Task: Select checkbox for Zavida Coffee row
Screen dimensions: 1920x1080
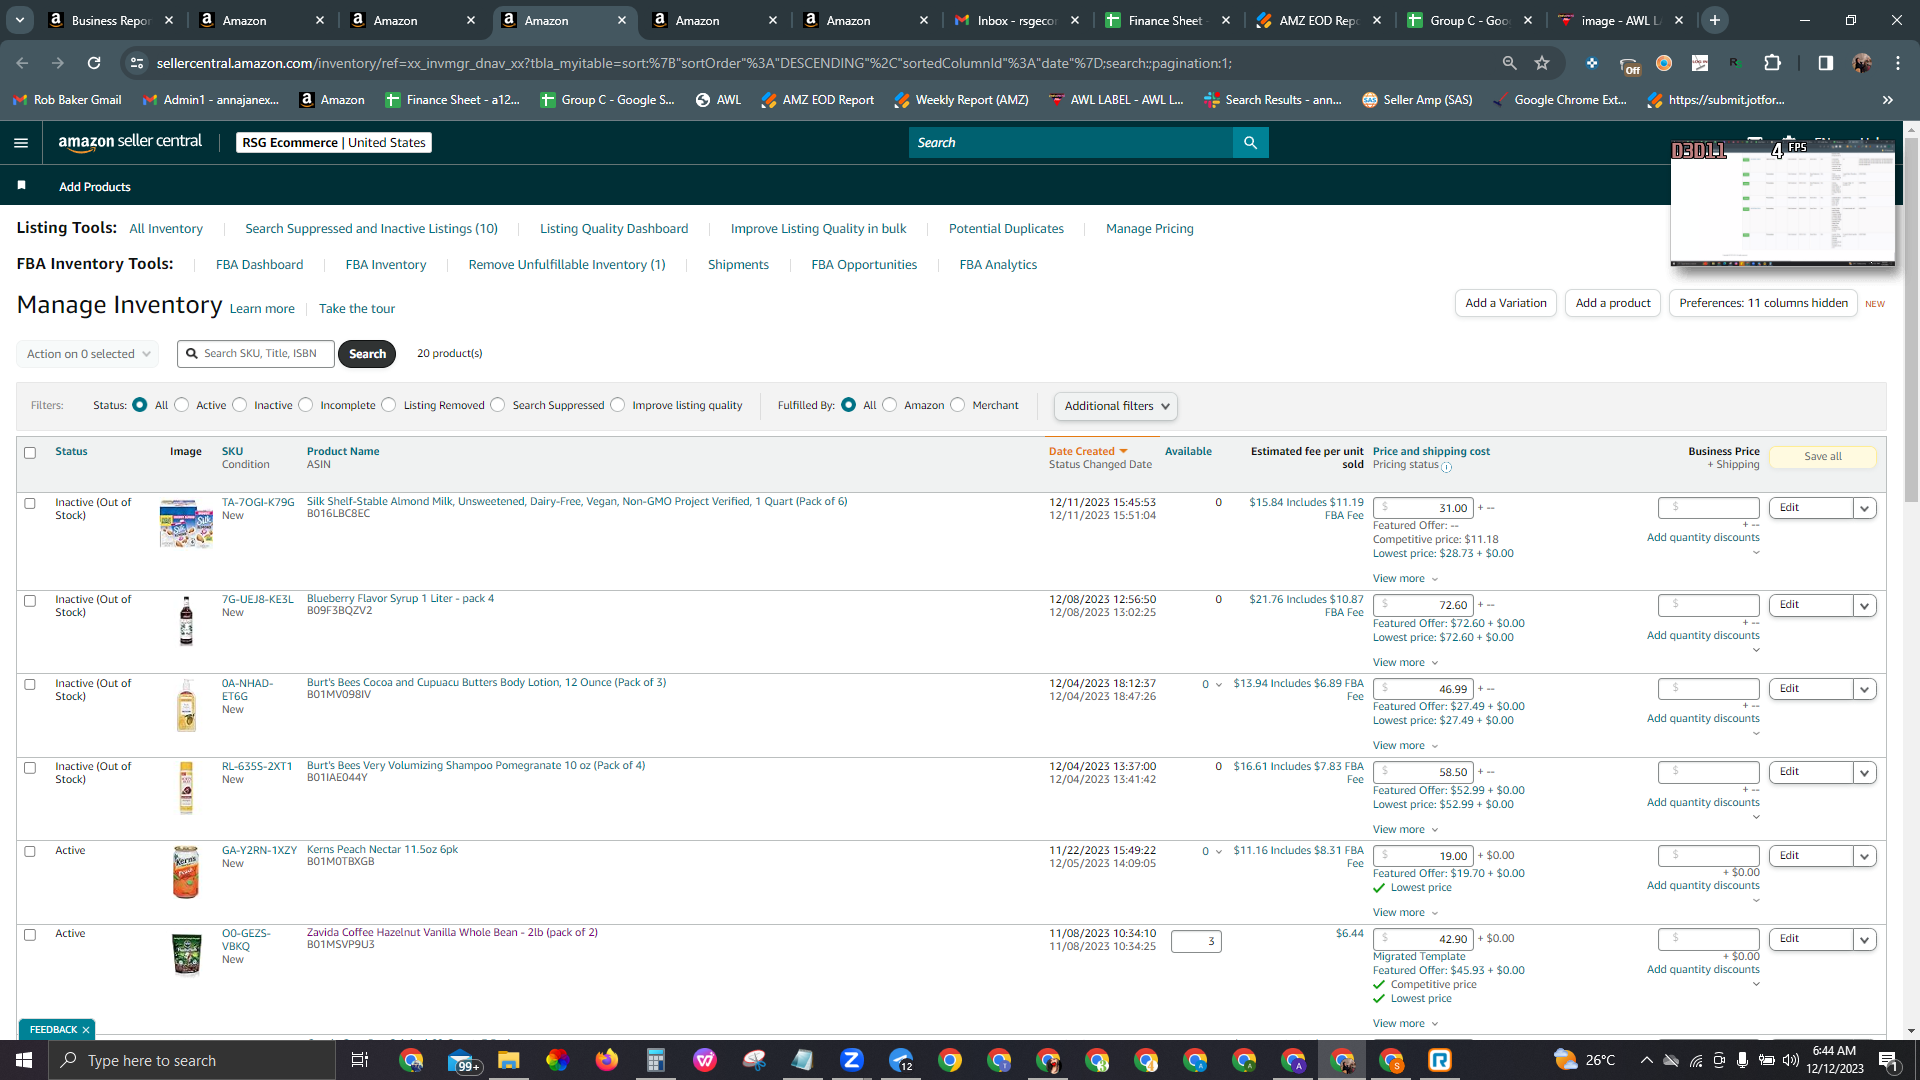Action: pos(30,935)
